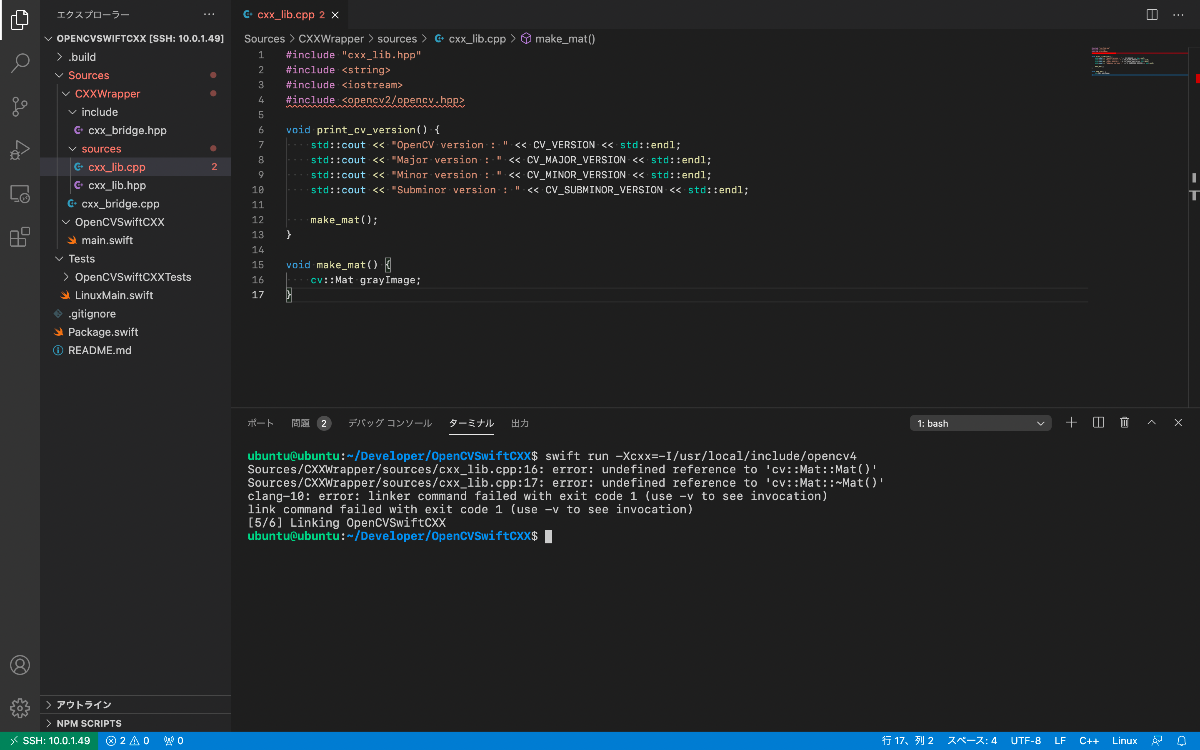Maximize the panel with up chevron

1151,423
